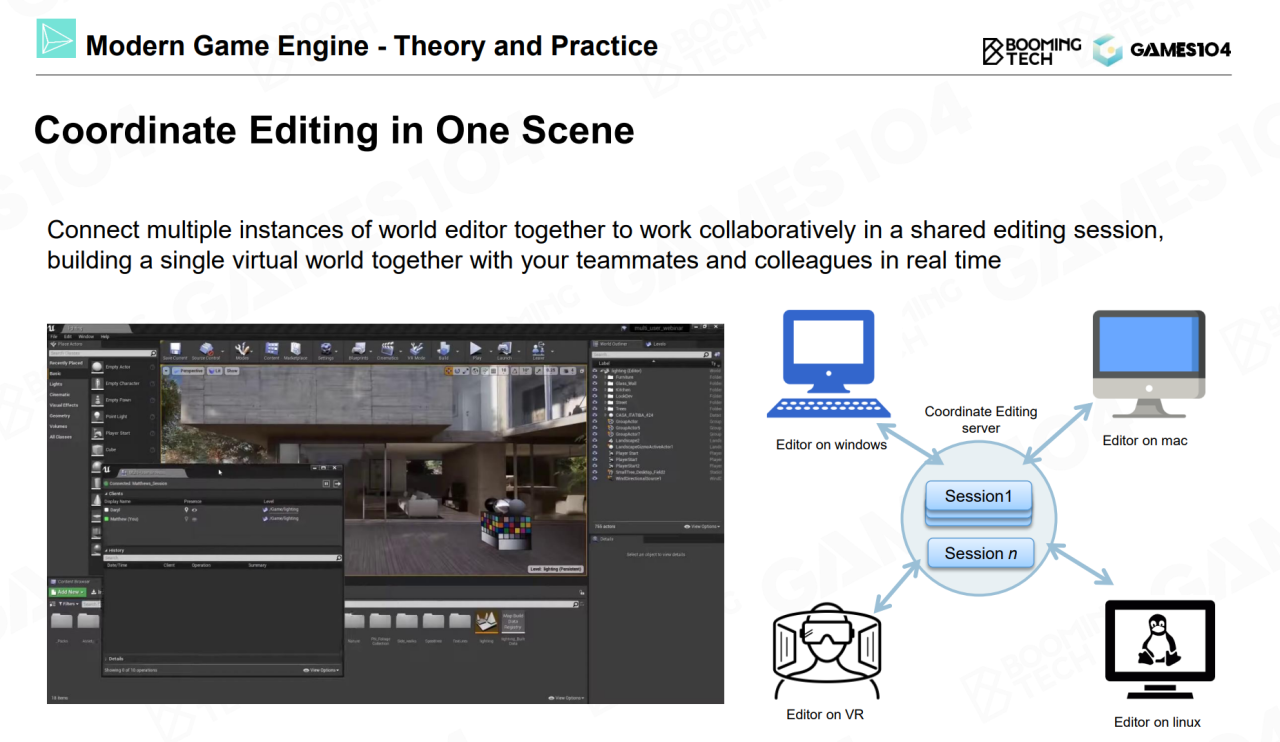Click the Build toolbar icon
The height and width of the screenshot is (742, 1280).
(443, 350)
